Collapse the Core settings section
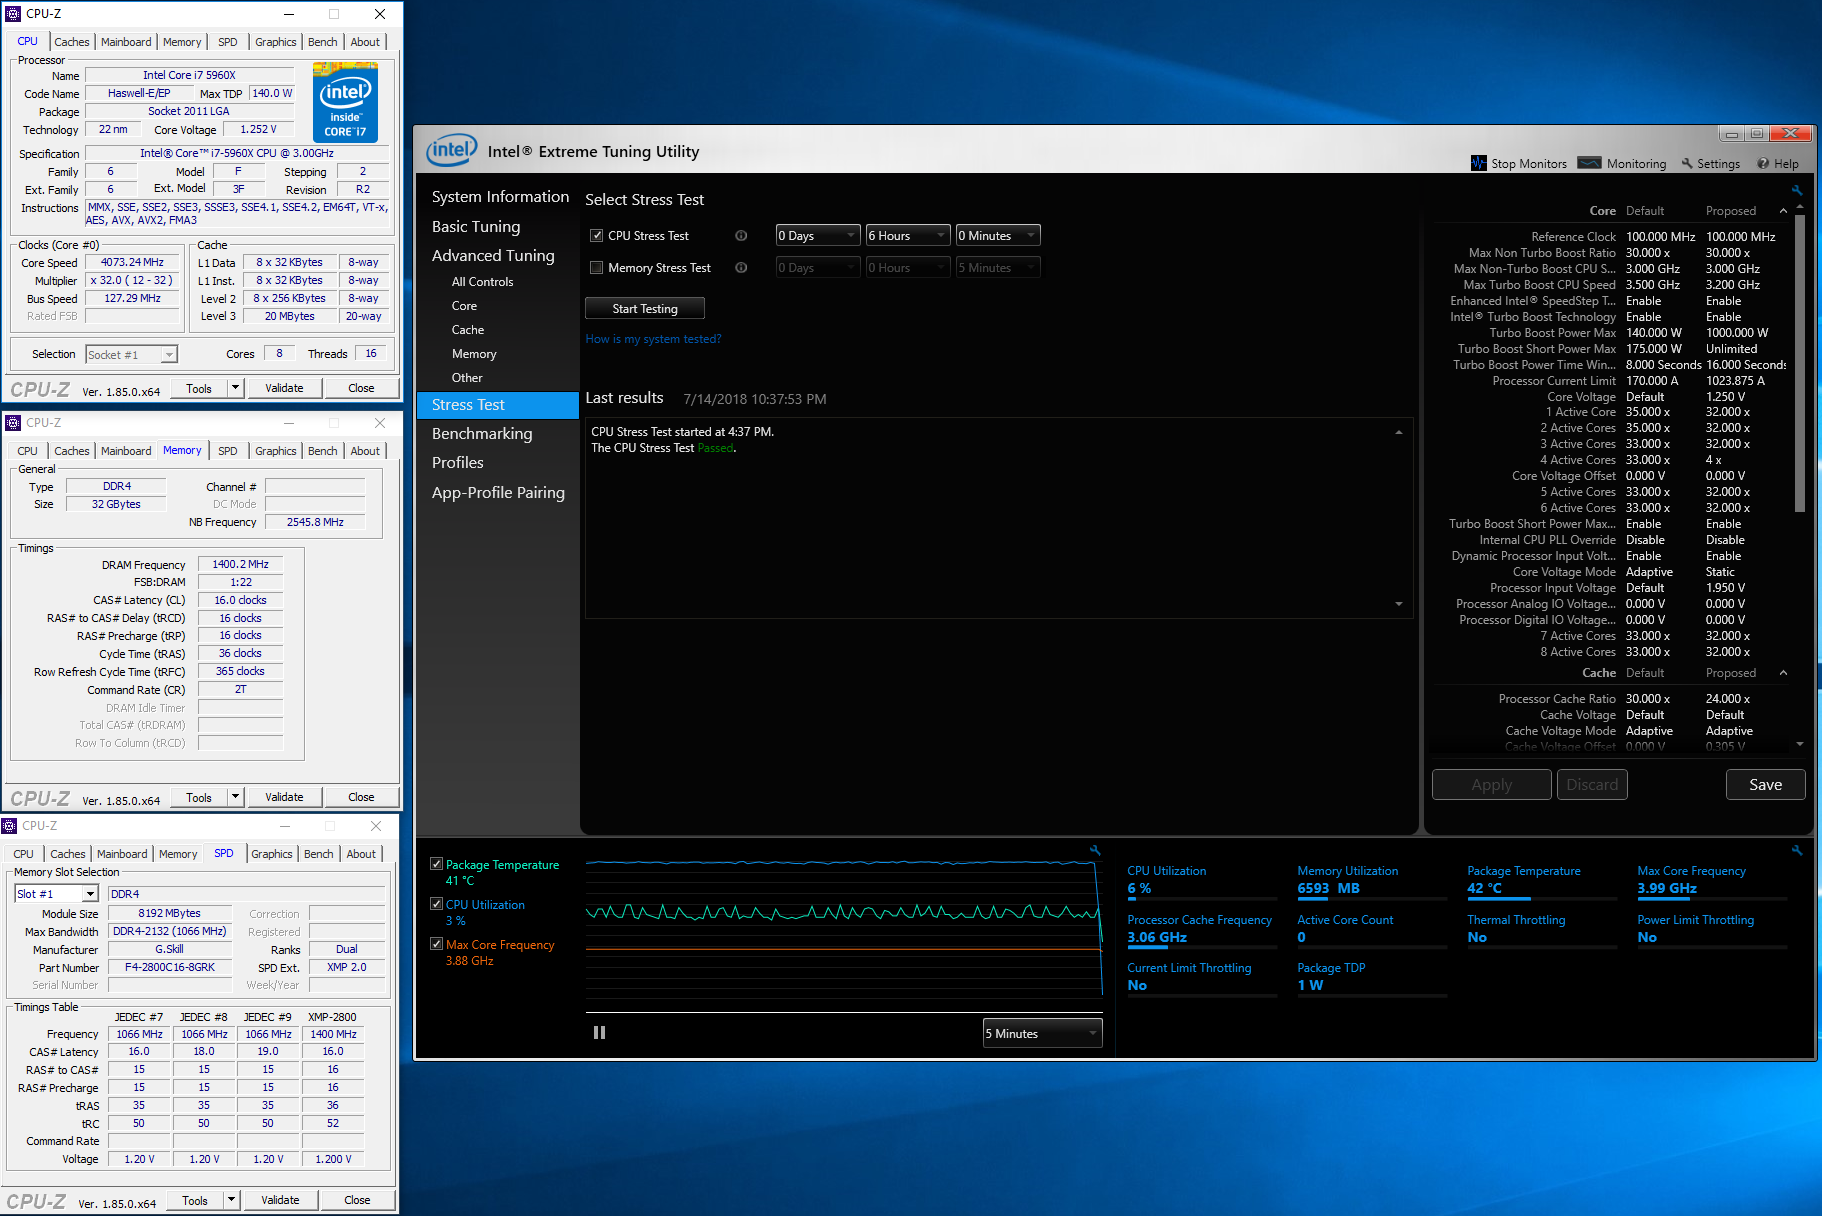Image resolution: width=1822 pixels, height=1216 pixels. coord(1783,211)
